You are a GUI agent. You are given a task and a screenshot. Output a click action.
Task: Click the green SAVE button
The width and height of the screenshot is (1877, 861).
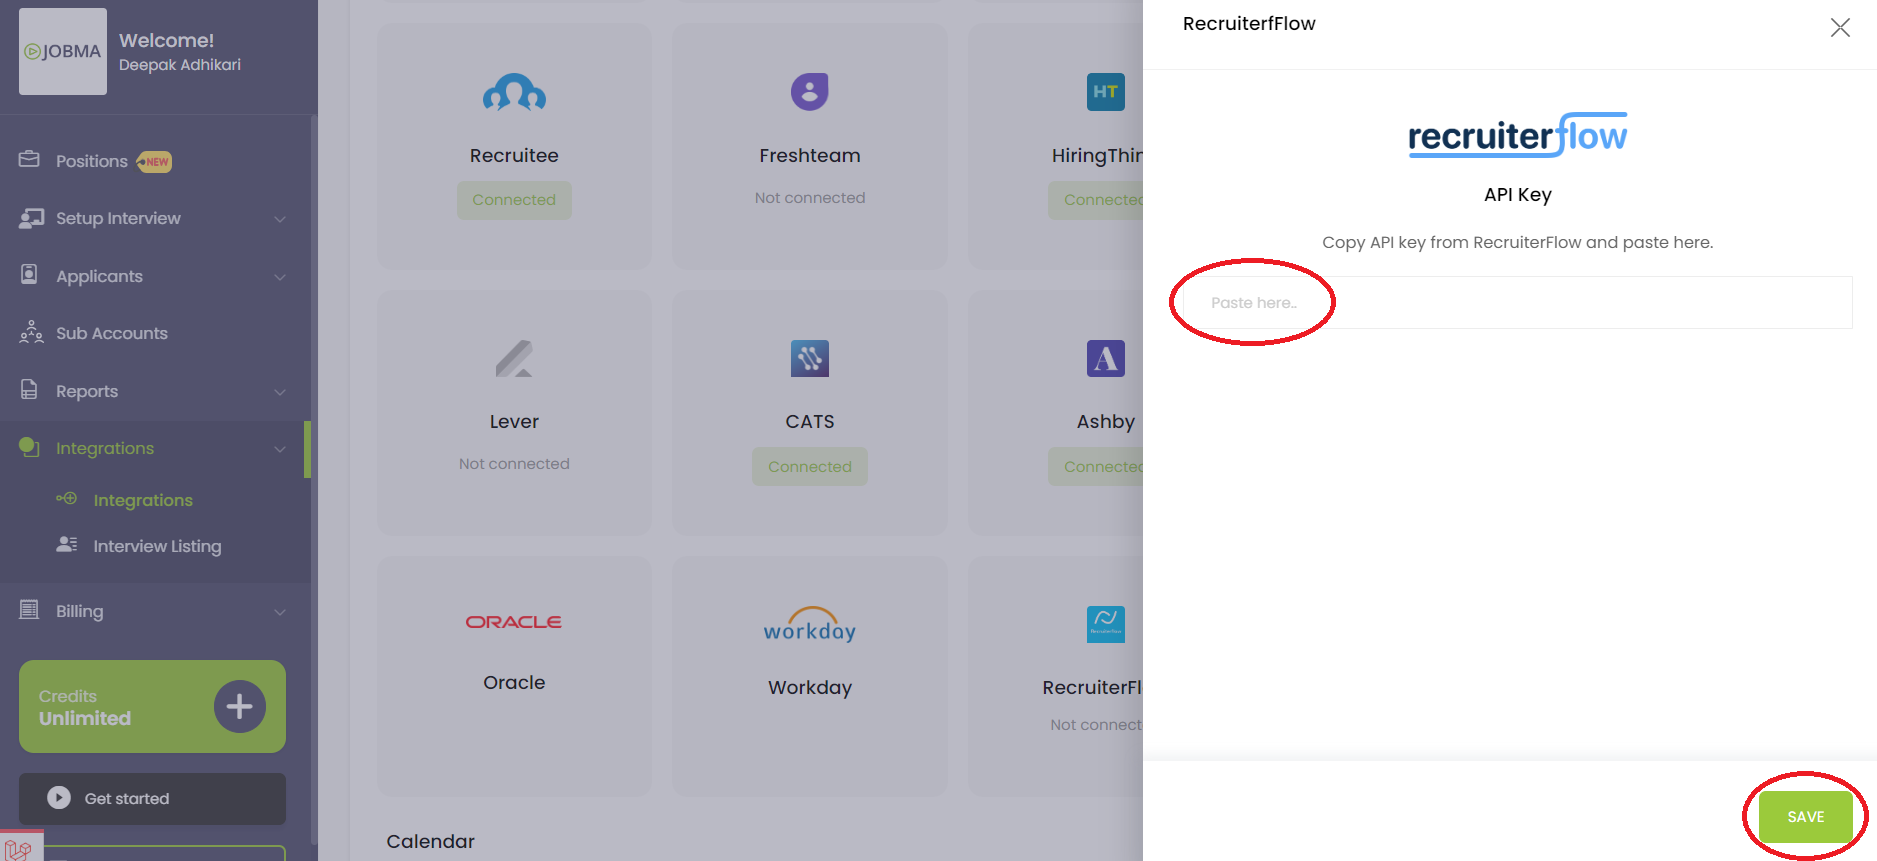point(1806,817)
